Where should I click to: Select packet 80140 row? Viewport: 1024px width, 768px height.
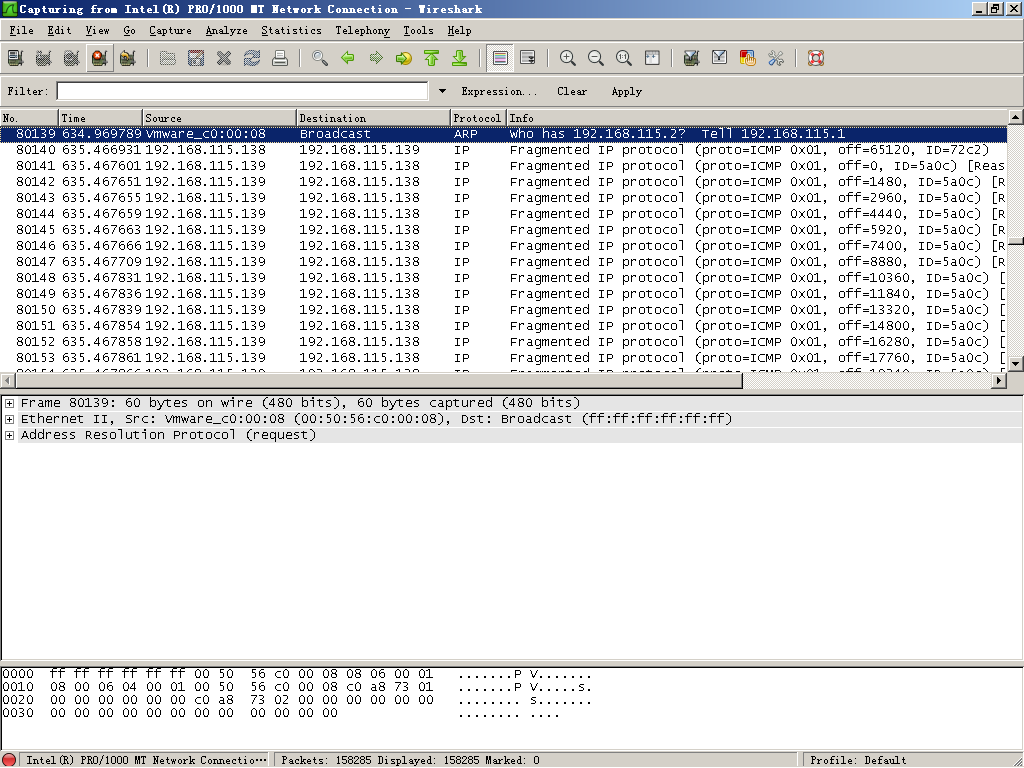(504, 150)
